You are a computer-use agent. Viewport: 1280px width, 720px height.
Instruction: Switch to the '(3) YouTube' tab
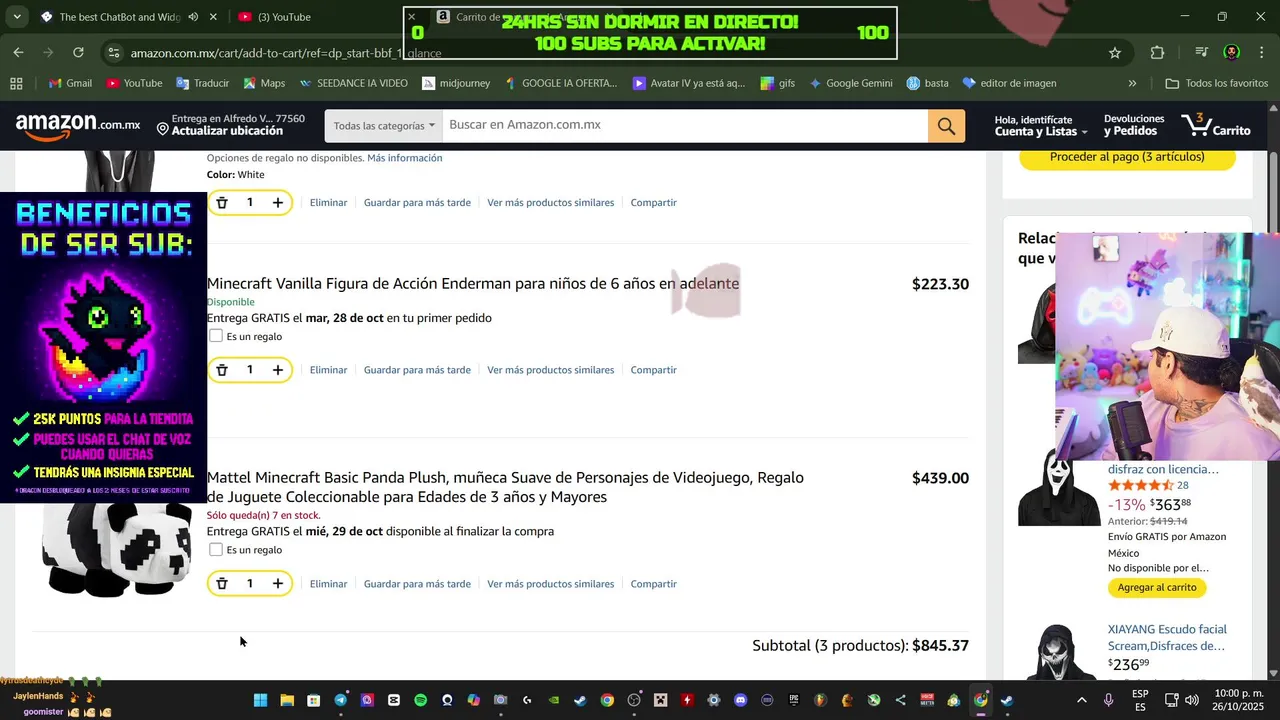(284, 17)
